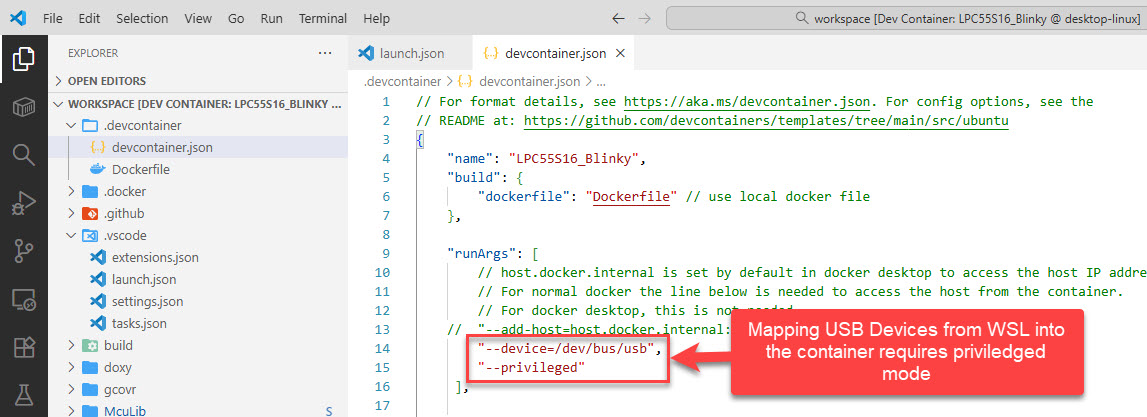Viewport: 1147px width, 417px height.
Task: Expand the Open Editors section
Action: (106, 81)
